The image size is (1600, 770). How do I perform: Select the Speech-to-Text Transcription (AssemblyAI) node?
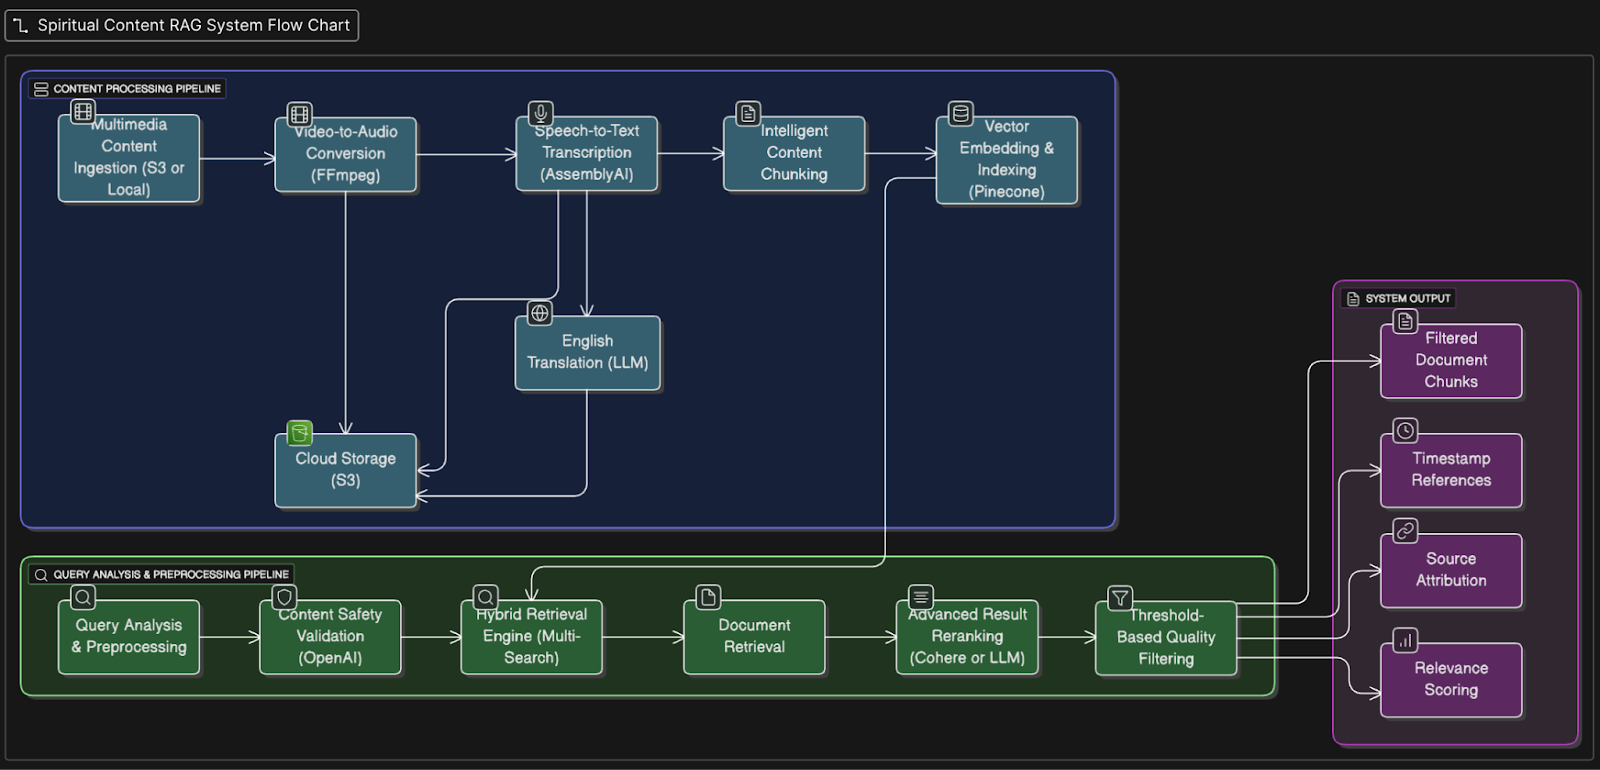587,153
